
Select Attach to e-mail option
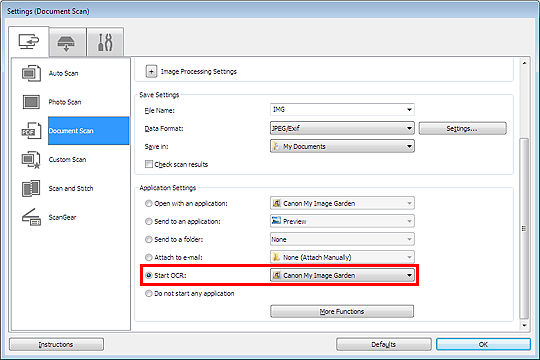click(148, 257)
